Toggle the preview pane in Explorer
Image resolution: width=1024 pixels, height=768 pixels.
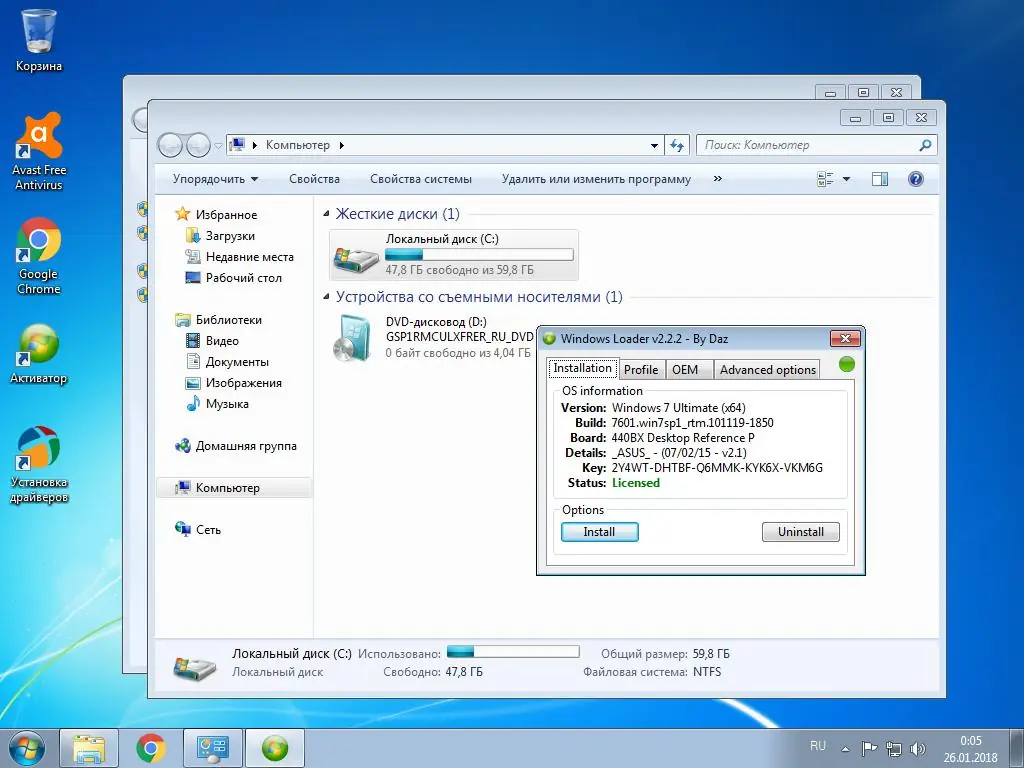point(879,179)
